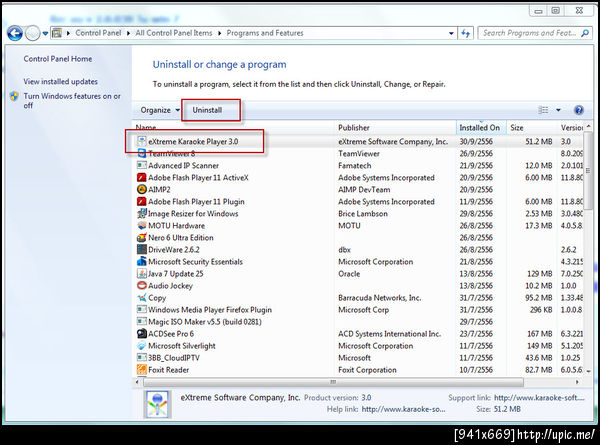Refresh the Programs and Features page
The width and height of the screenshot is (600, 445).
pos(465,33)
